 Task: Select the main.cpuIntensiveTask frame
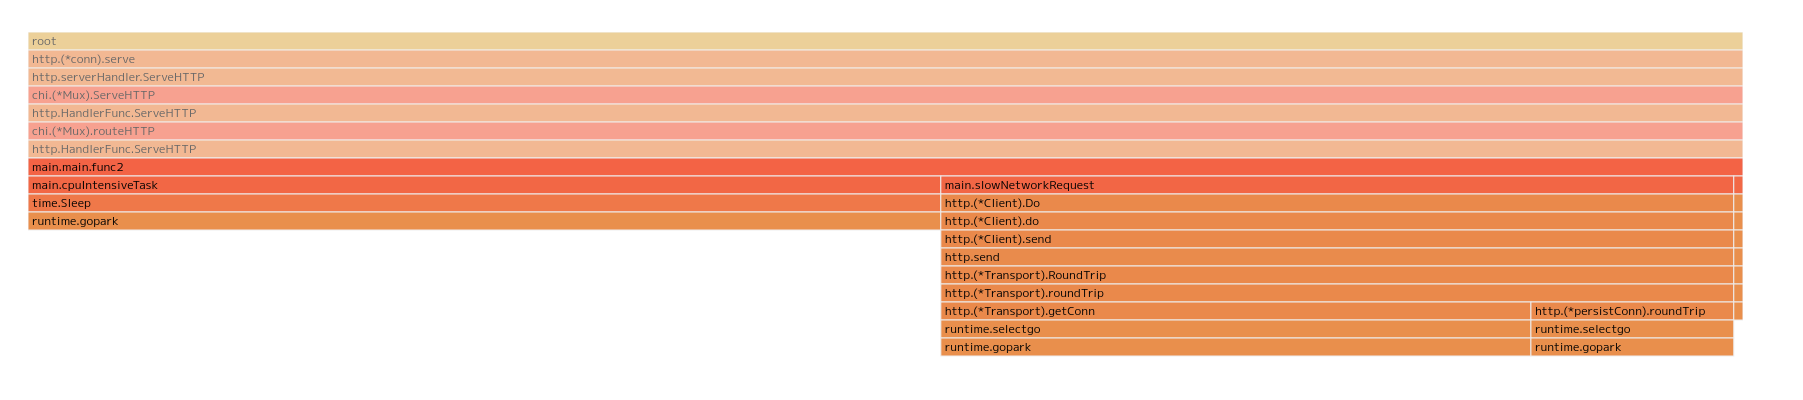coord(484,185)
